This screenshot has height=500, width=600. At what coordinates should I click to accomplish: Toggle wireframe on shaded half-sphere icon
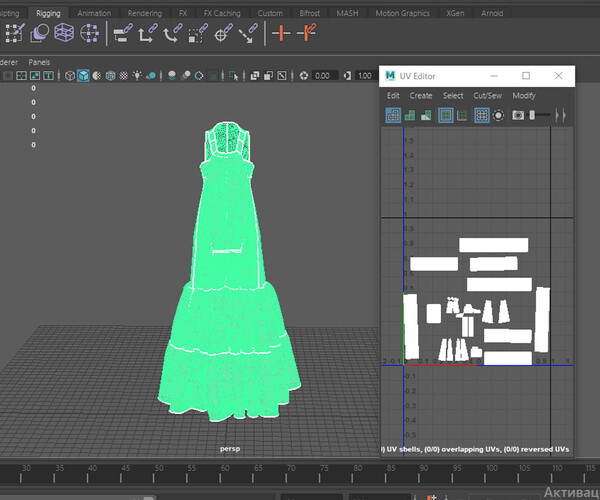[x=97, y=76]
